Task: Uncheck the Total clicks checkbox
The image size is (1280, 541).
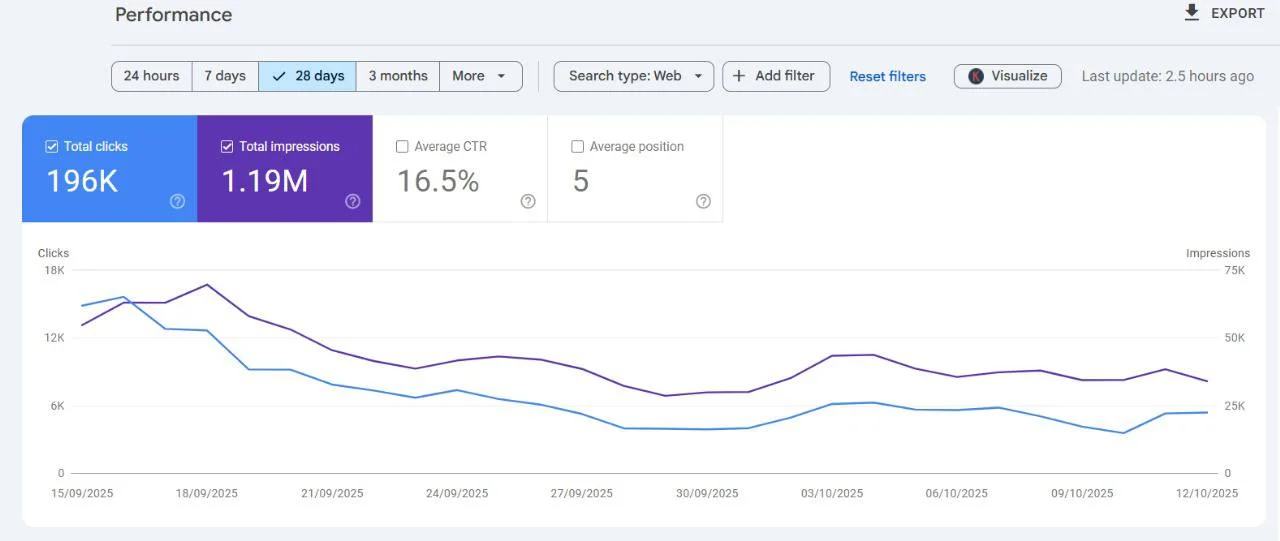Action: click(x=52, y=146)
